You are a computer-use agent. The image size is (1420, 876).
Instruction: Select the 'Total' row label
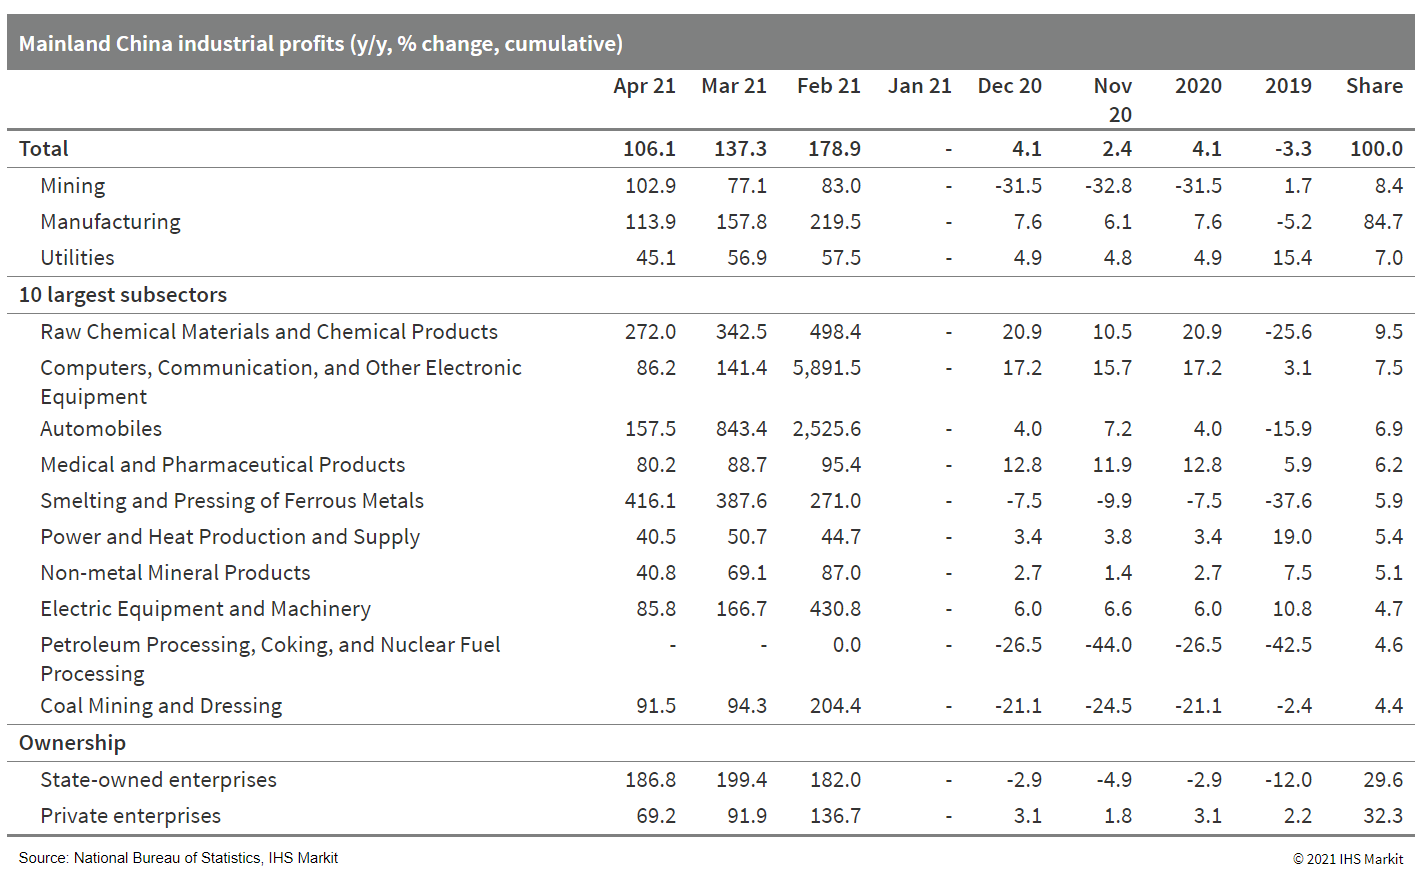(x=44, y=149)
